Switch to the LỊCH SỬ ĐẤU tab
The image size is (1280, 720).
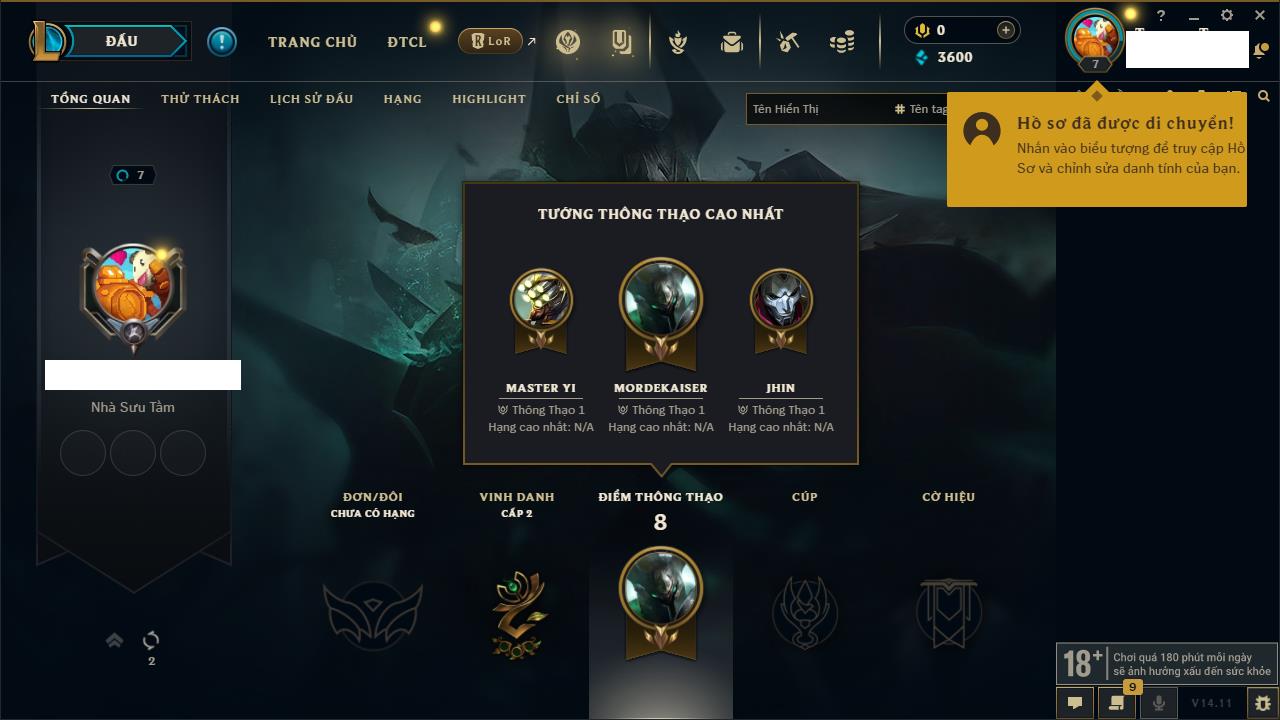311,99
